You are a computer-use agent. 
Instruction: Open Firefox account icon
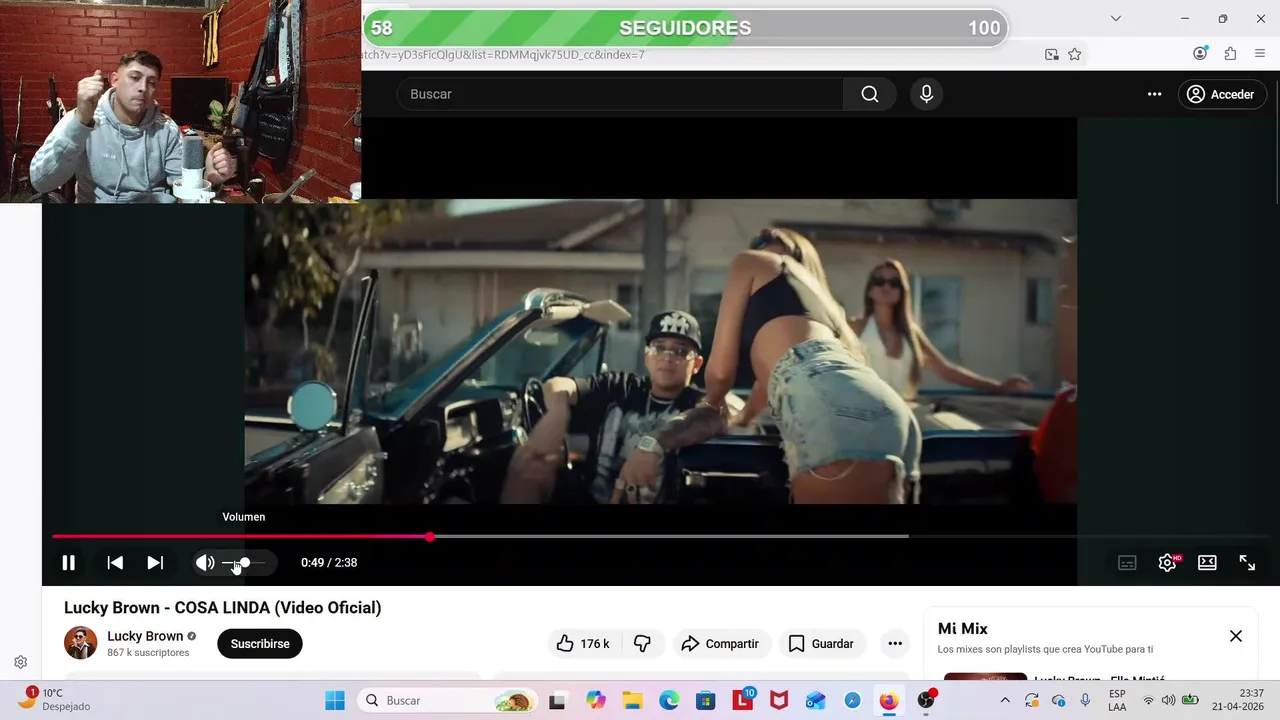tap(1200, 54)
